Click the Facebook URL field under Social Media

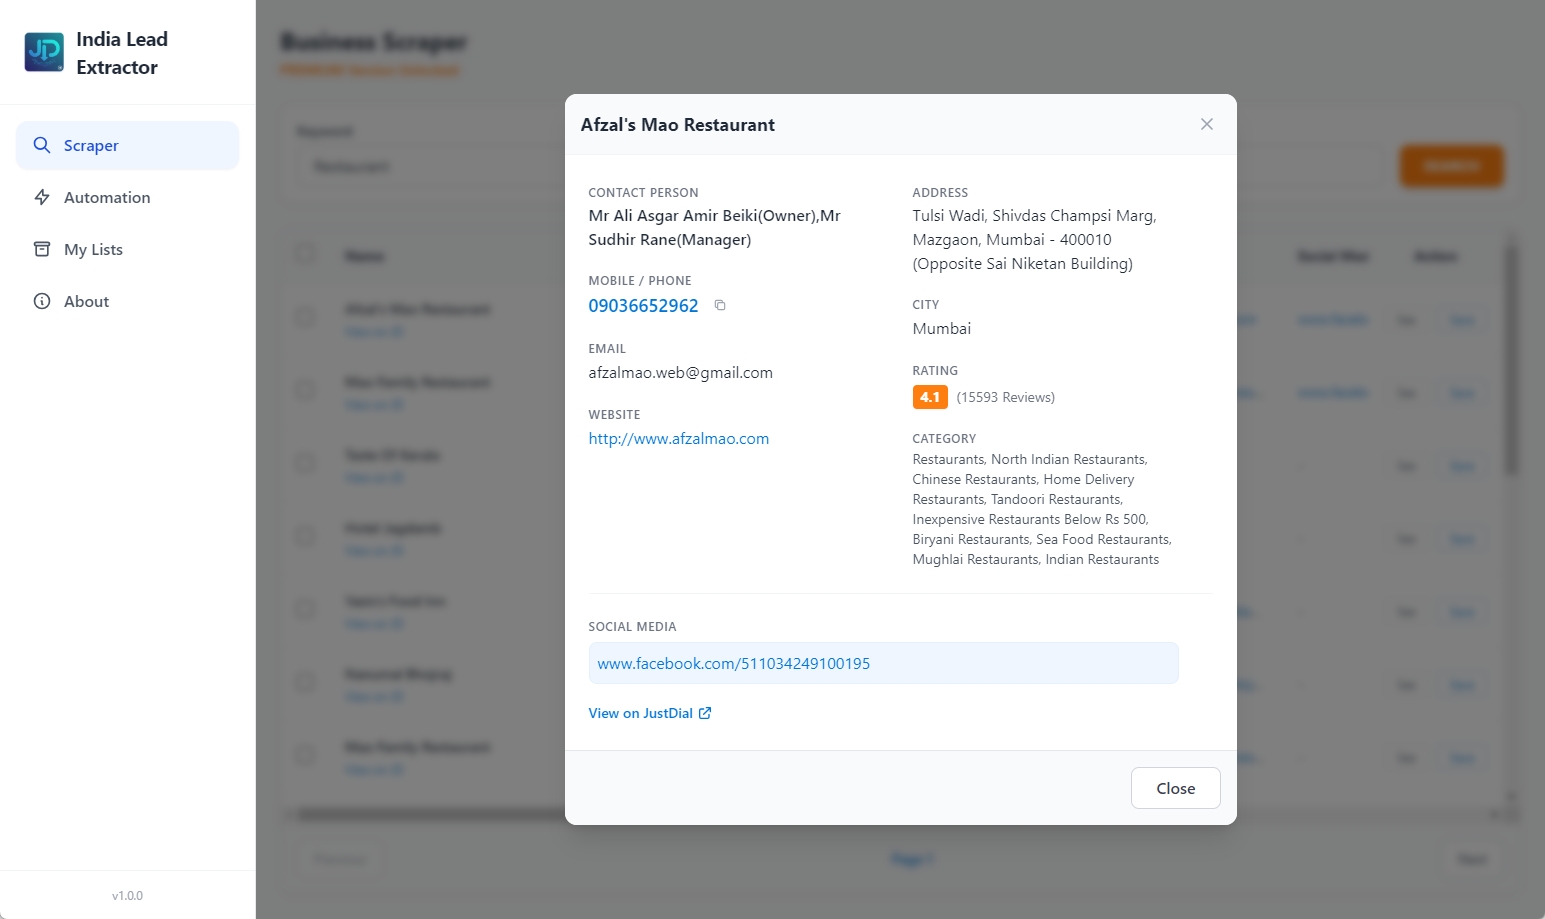pyautogui.click(x=883, y=663)
